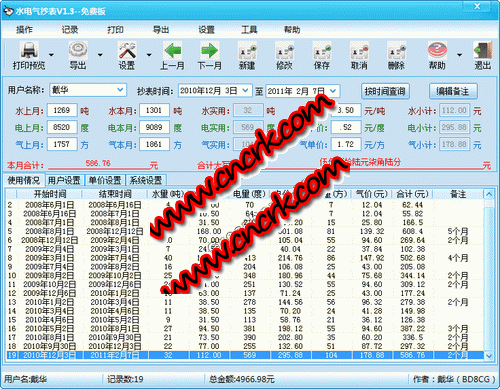Click the 电上月 input field
Viewport: 500px width, 389px height.
[x=62, y=127]
